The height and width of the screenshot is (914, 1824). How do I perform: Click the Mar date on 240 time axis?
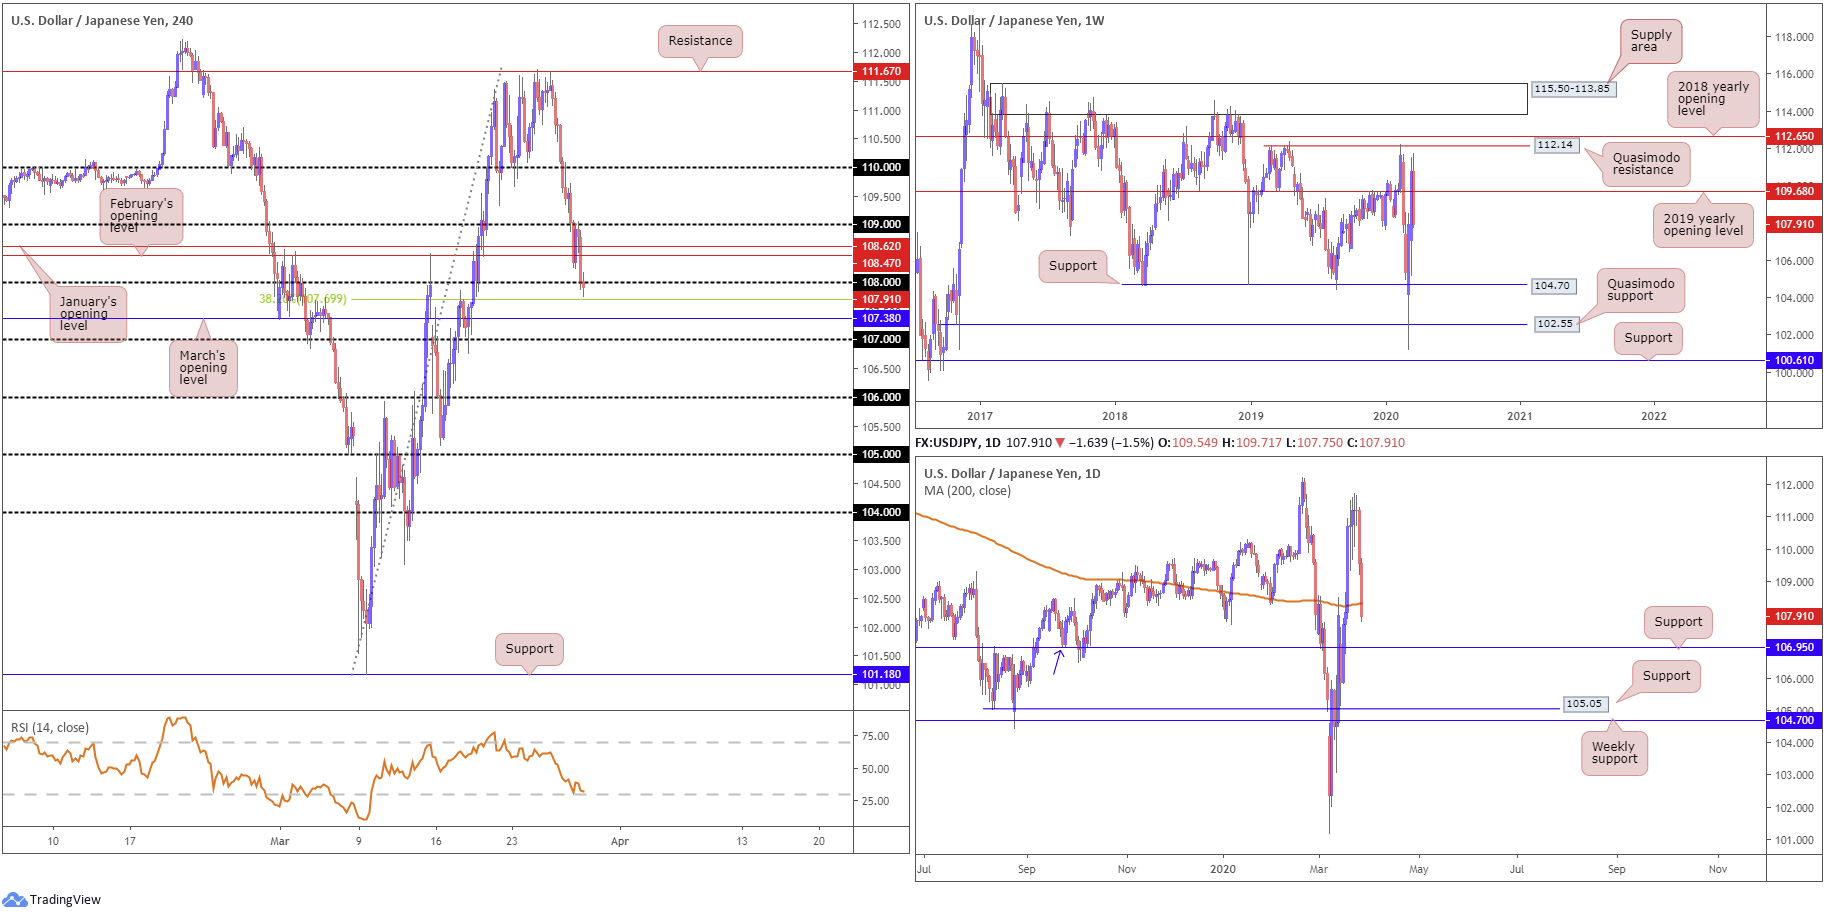[x=280, y=841]
